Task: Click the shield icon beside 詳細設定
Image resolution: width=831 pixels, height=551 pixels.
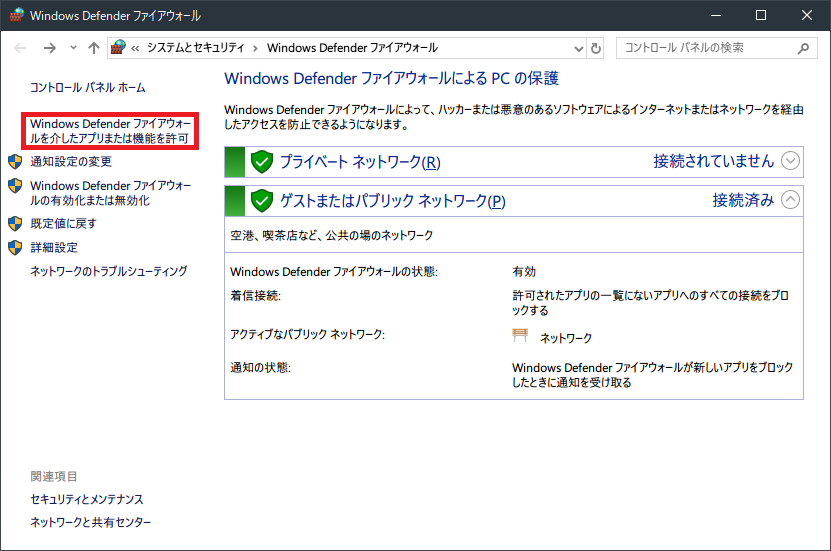Action: 15,247
